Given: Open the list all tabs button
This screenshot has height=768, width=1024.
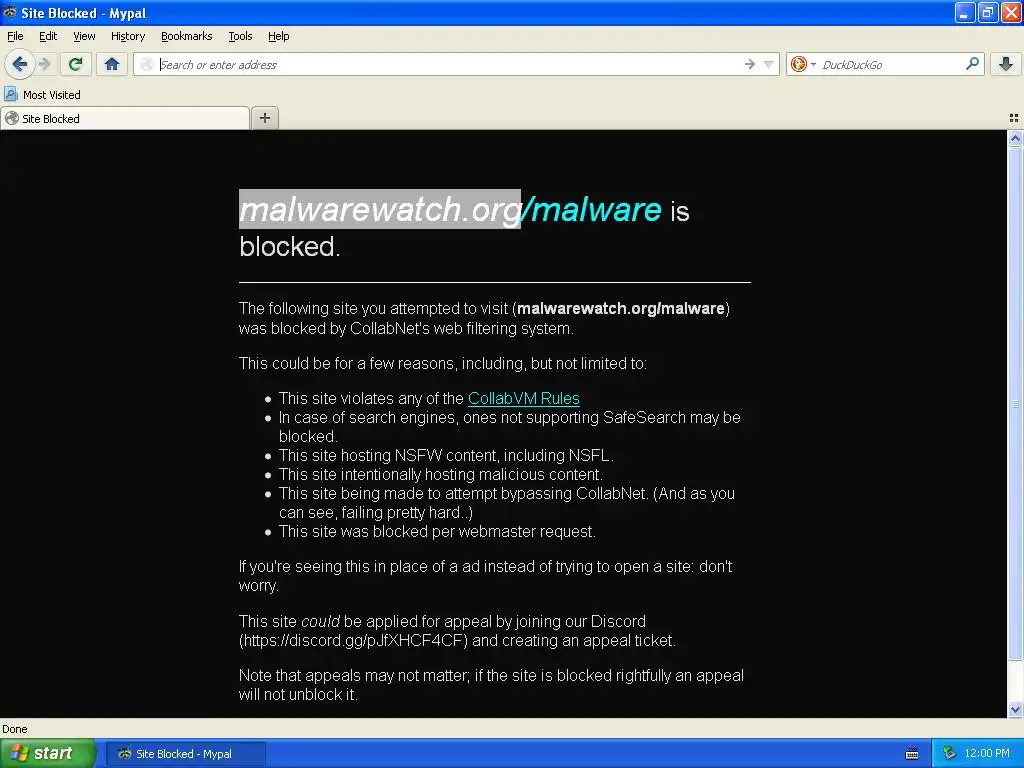Looking at the screenshot, I should 1014,118.
